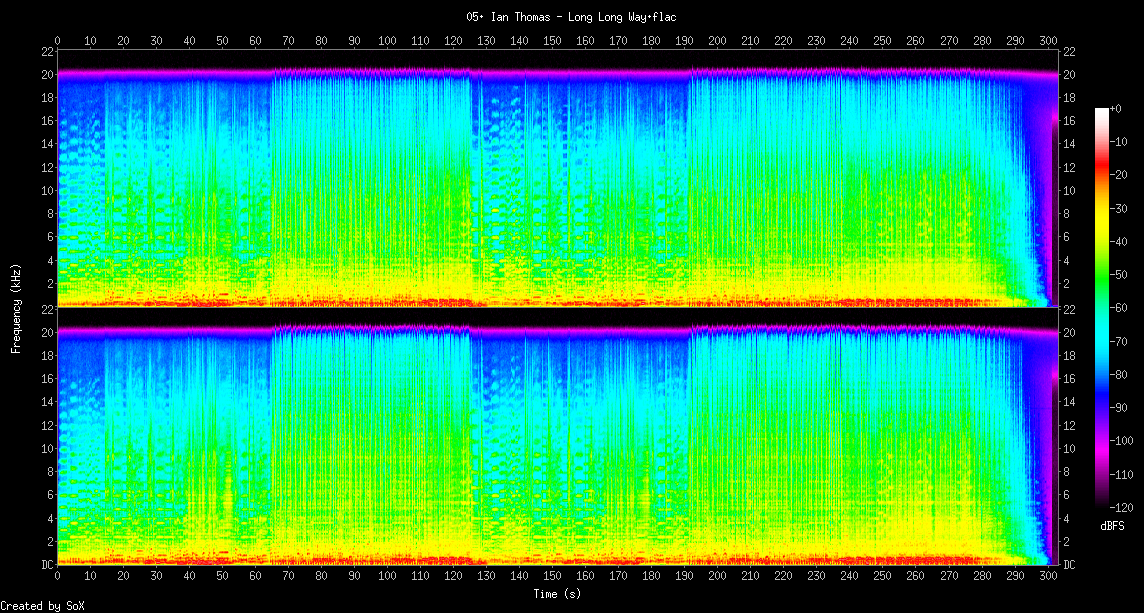Click the "Created by SoX" text
This screenshot has width=1144, height=613.
click(42, 606)
